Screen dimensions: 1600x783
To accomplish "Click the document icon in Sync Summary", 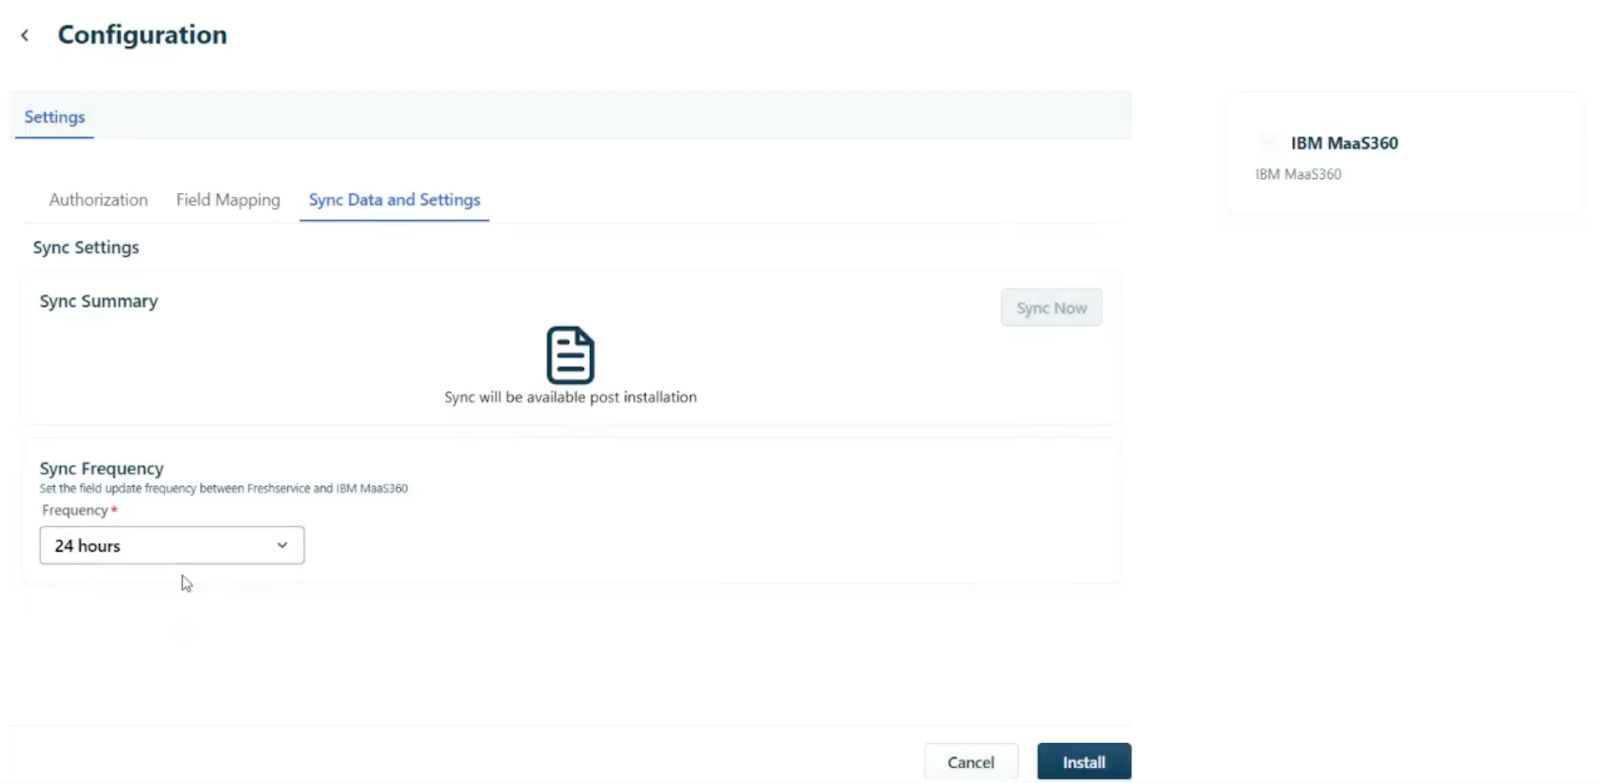I will (x=570, y=355).
